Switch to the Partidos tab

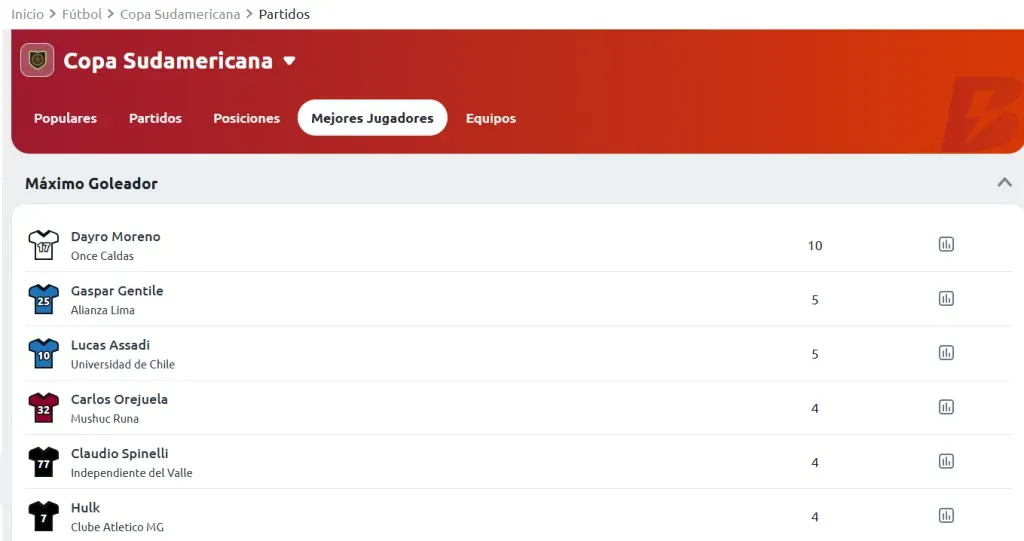(x=155, y=118)
